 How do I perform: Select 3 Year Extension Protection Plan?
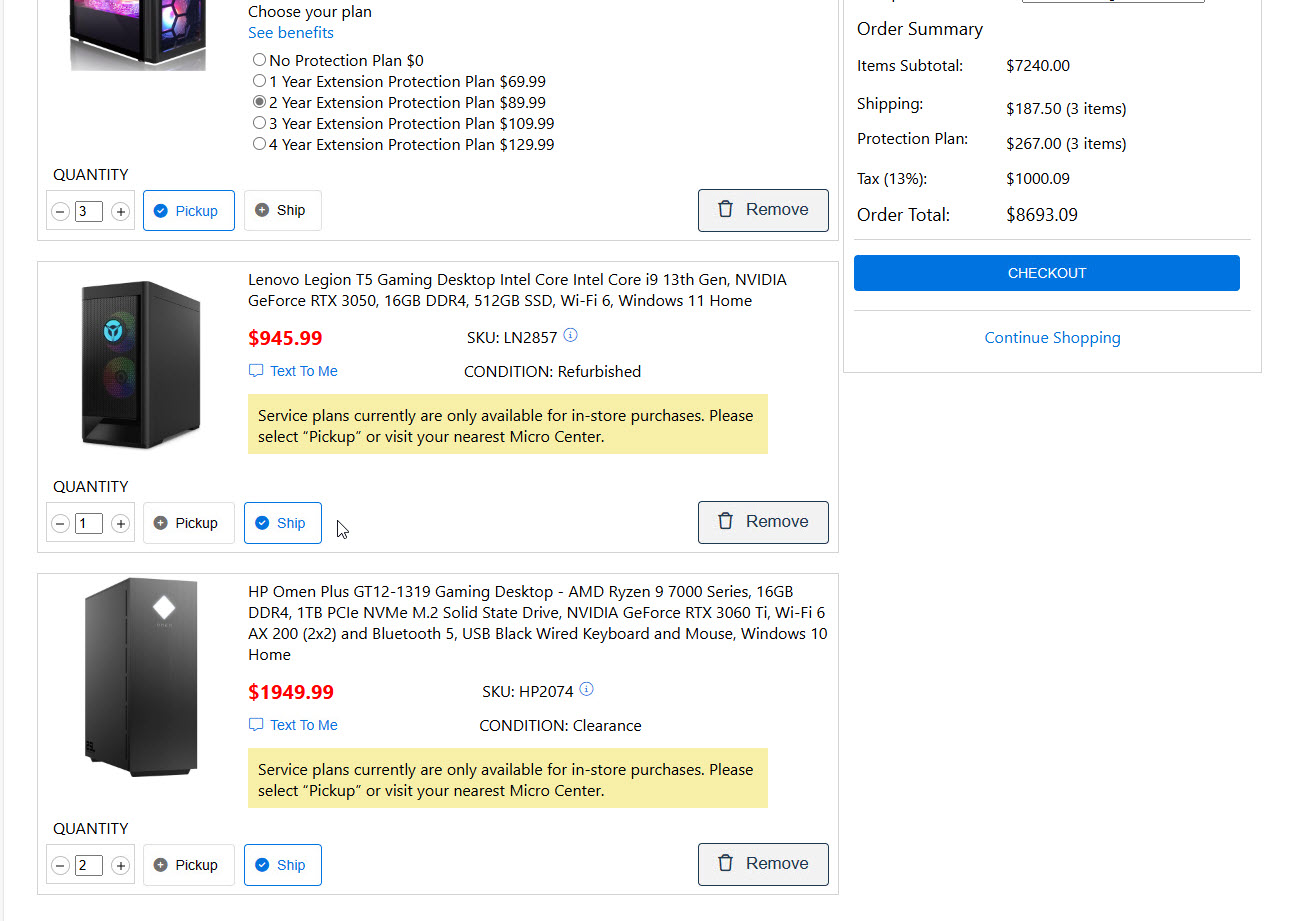pyautogui.click(x=260, y=123)
